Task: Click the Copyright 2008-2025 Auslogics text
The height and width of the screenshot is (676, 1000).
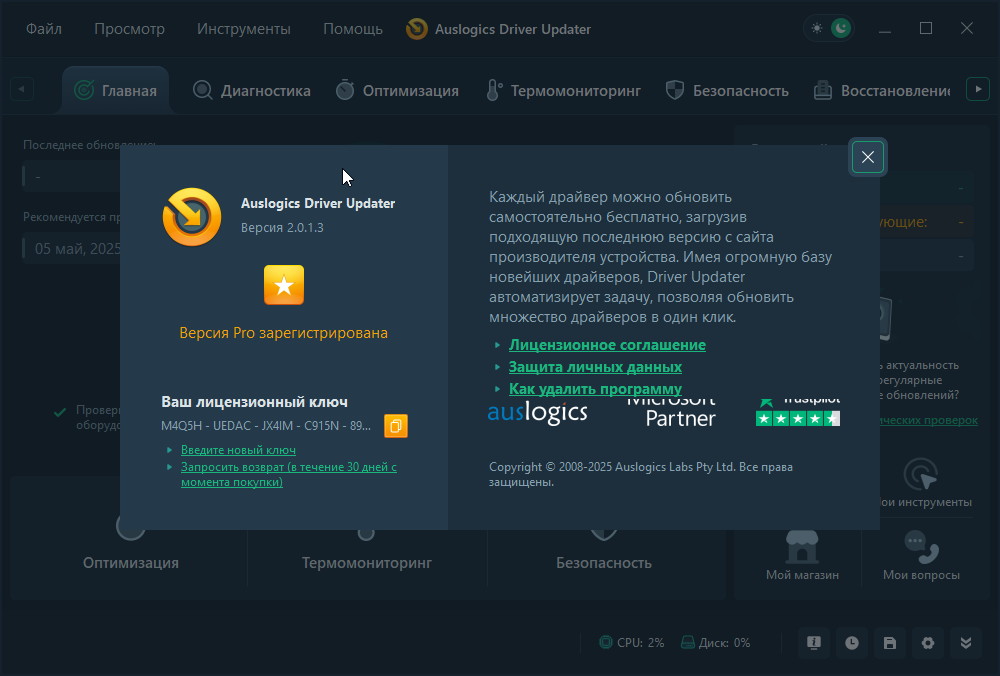Action: [x=640, y=474]
